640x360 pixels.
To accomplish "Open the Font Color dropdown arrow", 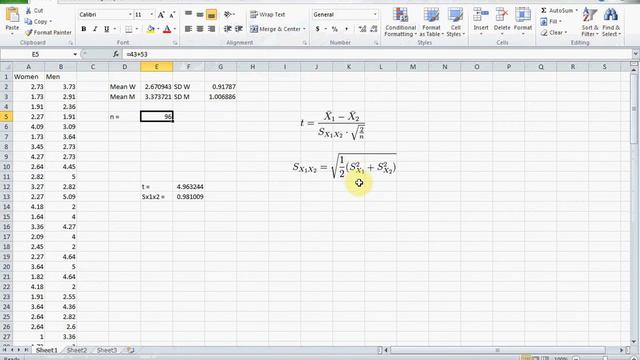I will [175, 29].
